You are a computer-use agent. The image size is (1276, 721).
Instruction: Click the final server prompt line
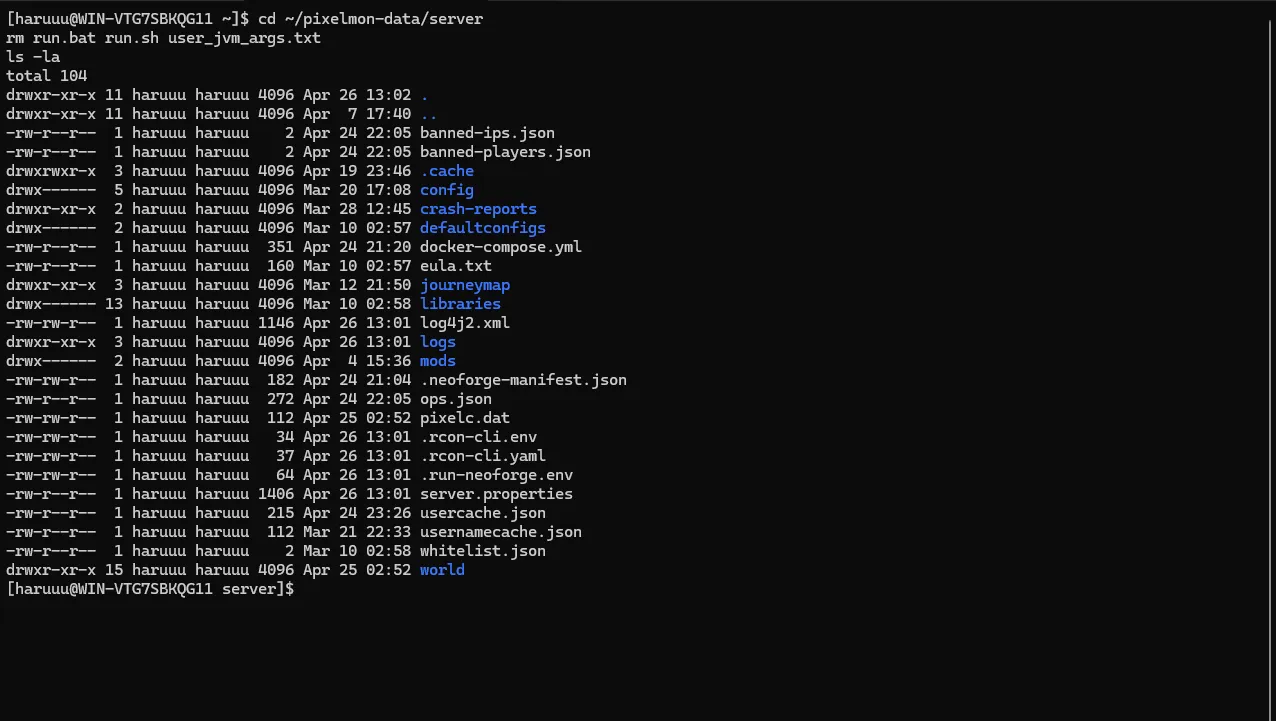(x=150, y=589)
